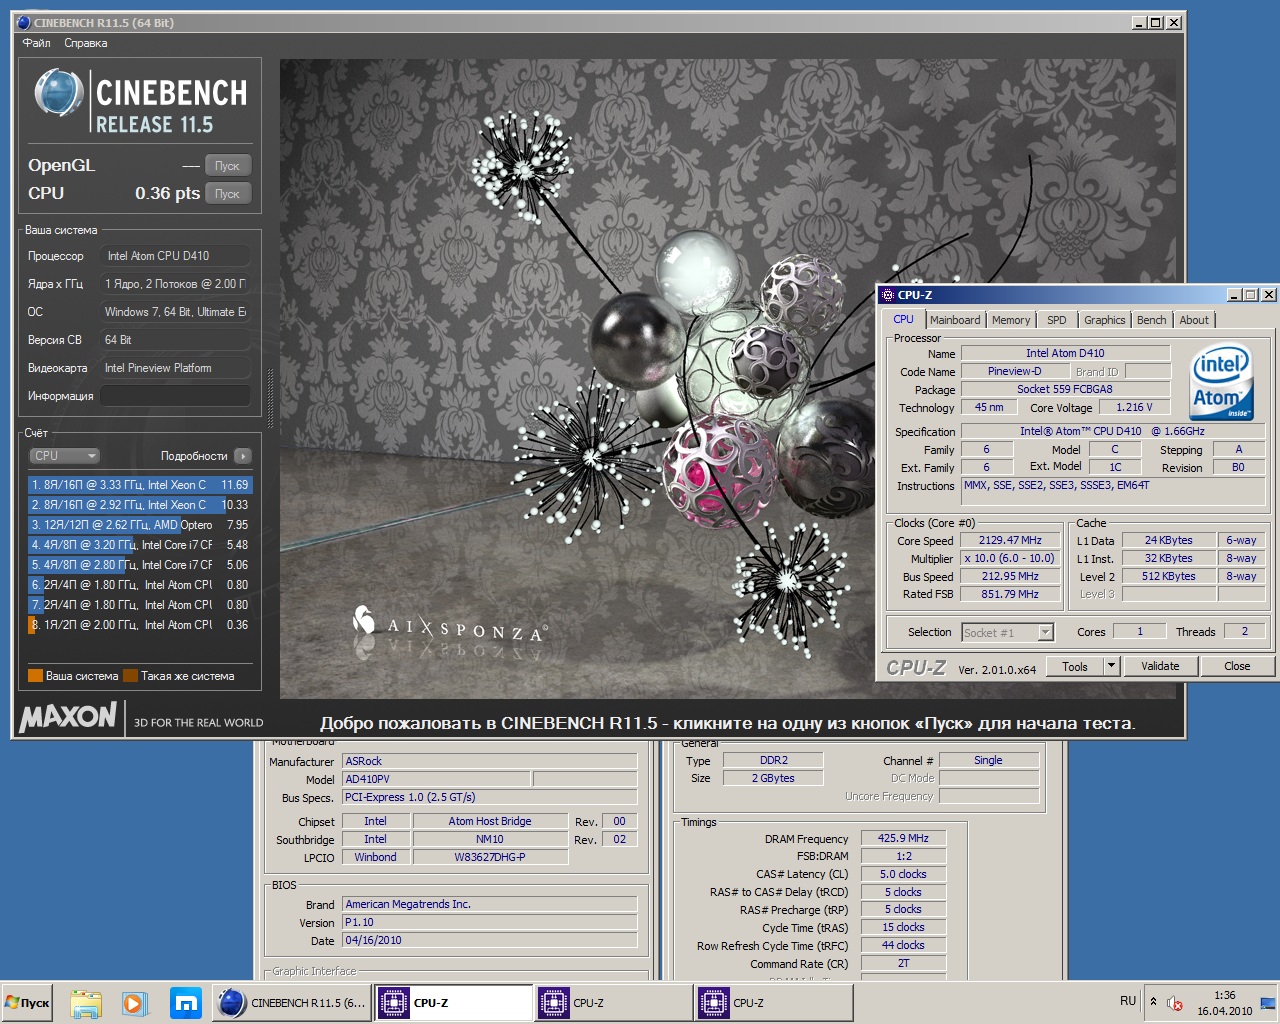
Task: Click Rated FSB value 851.79 MHz
Action: (x=1010, y=594)
